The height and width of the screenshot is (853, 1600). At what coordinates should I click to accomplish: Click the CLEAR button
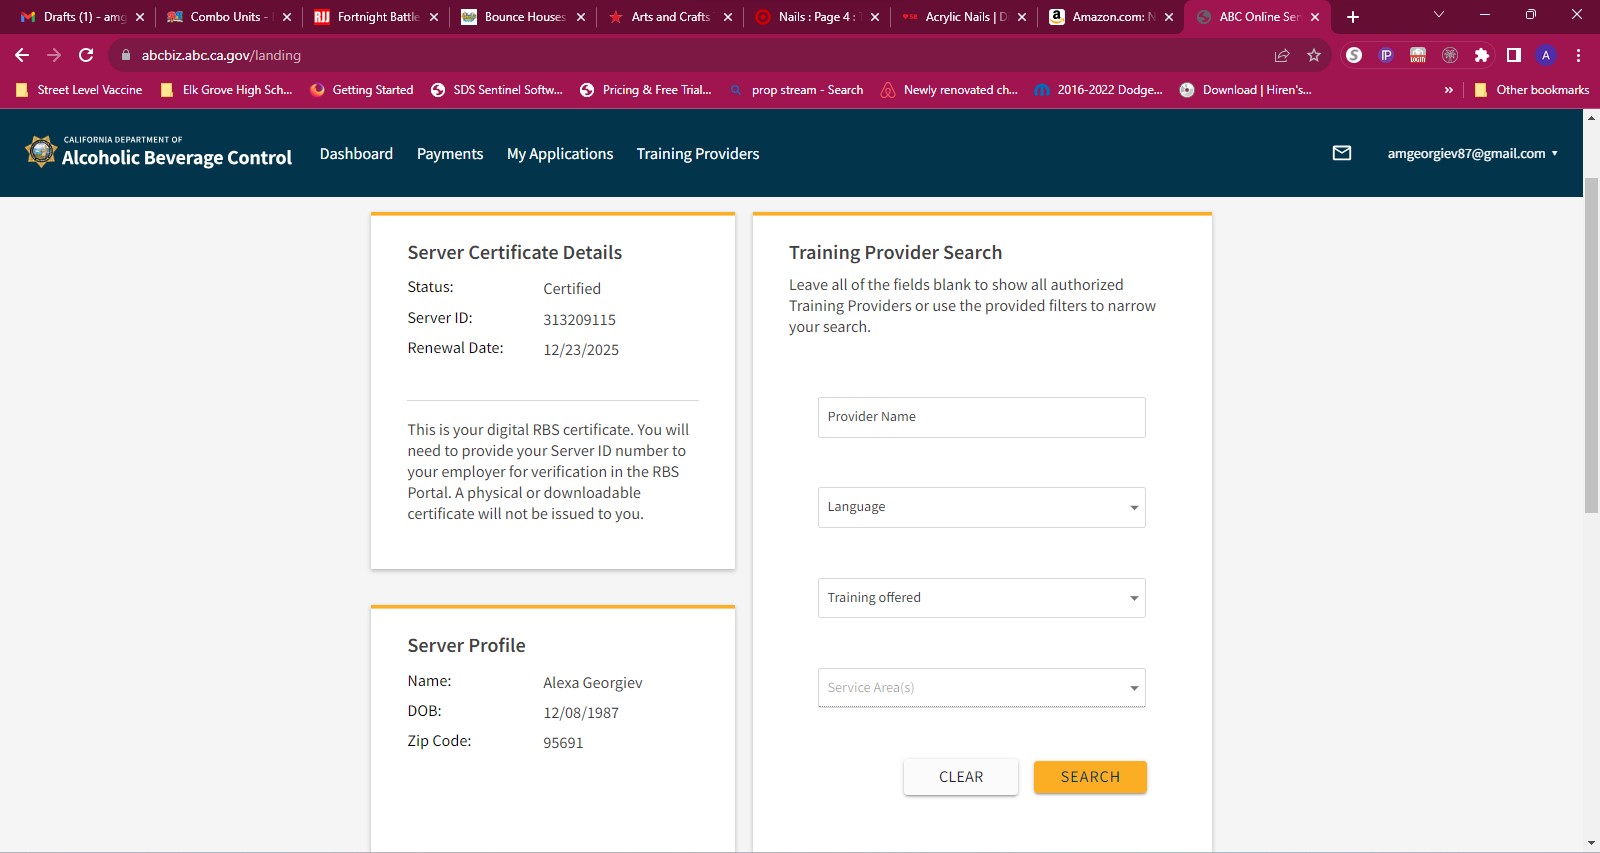pyautogui.click(x=961, y=777)
